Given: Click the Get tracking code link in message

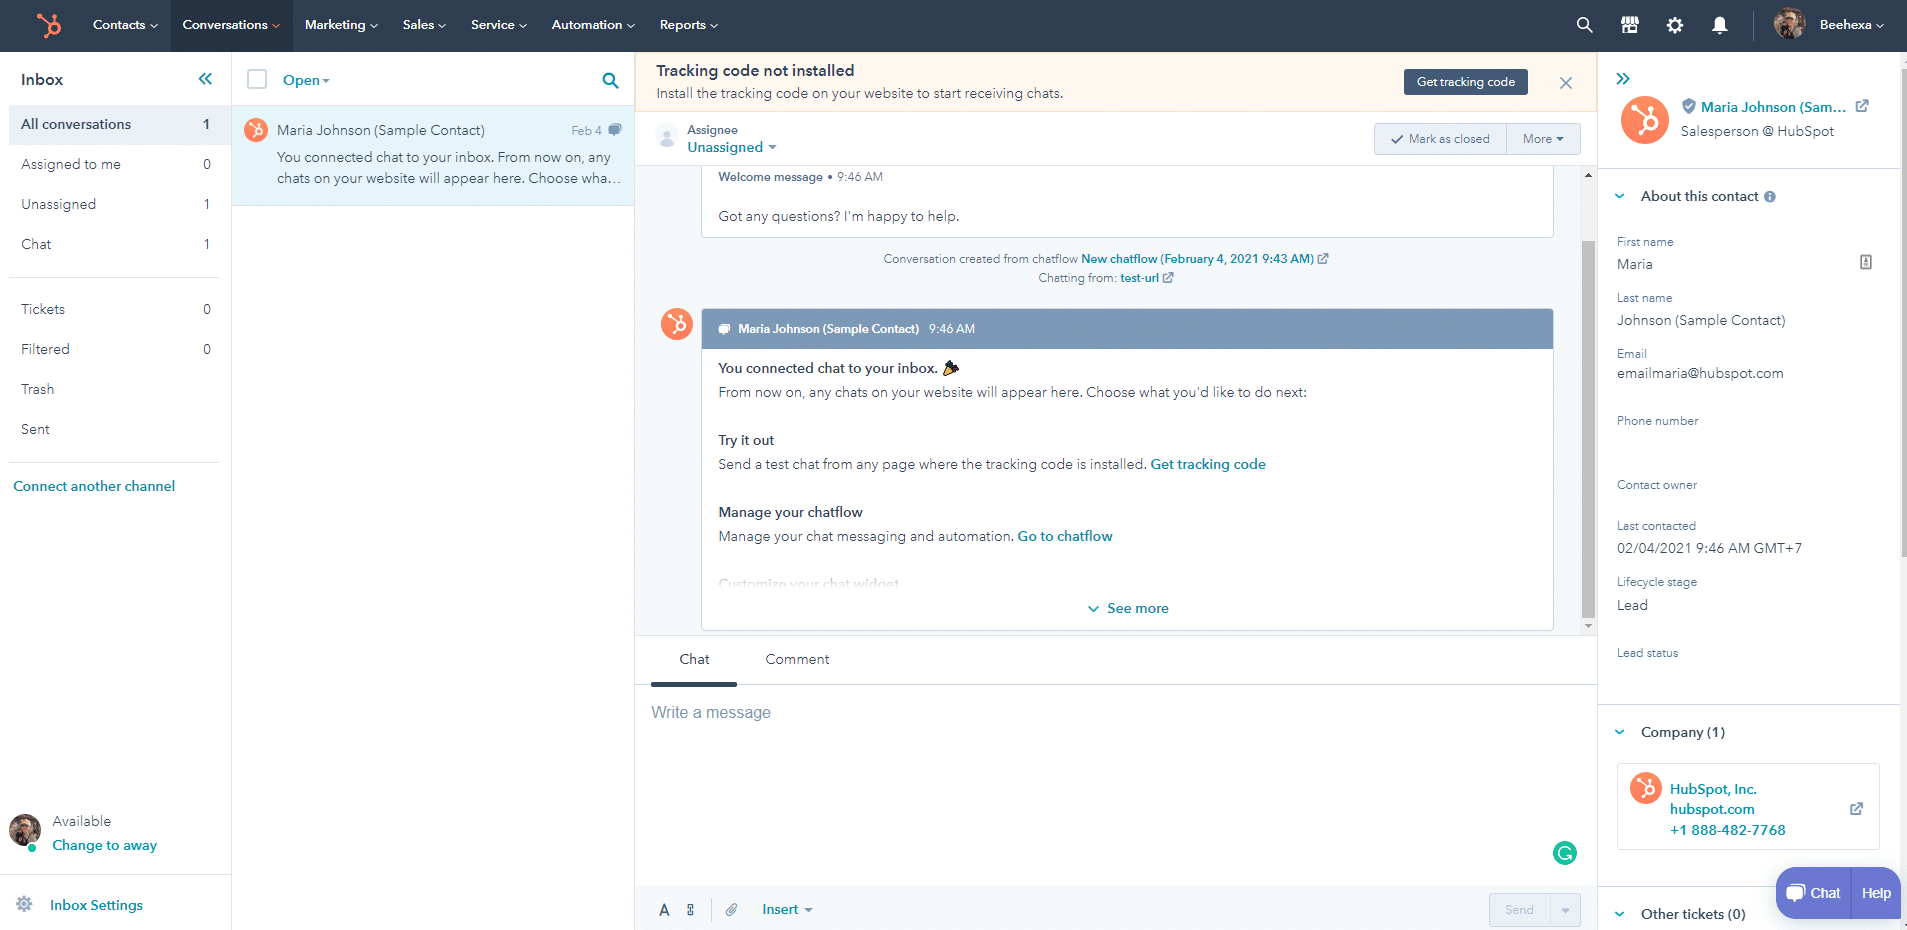Looking at the screenshot, I should point(1208,464).
